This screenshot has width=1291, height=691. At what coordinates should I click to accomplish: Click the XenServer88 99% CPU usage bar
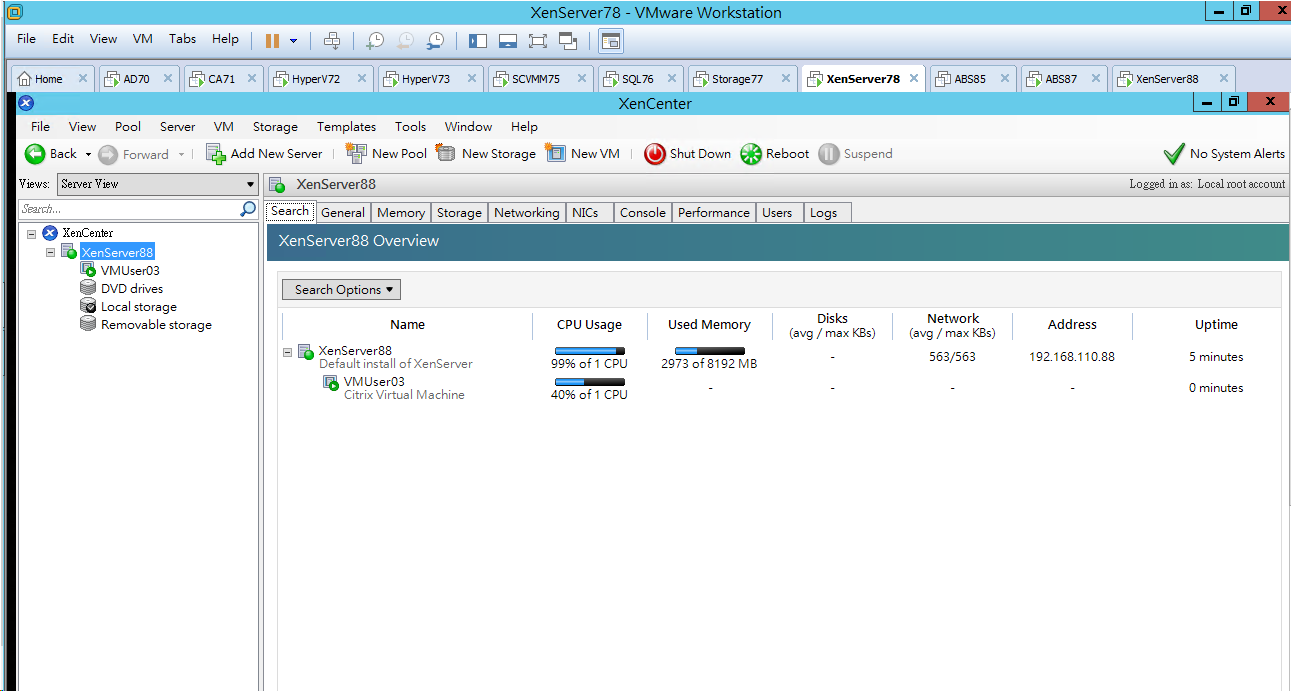tap(590, 351)
